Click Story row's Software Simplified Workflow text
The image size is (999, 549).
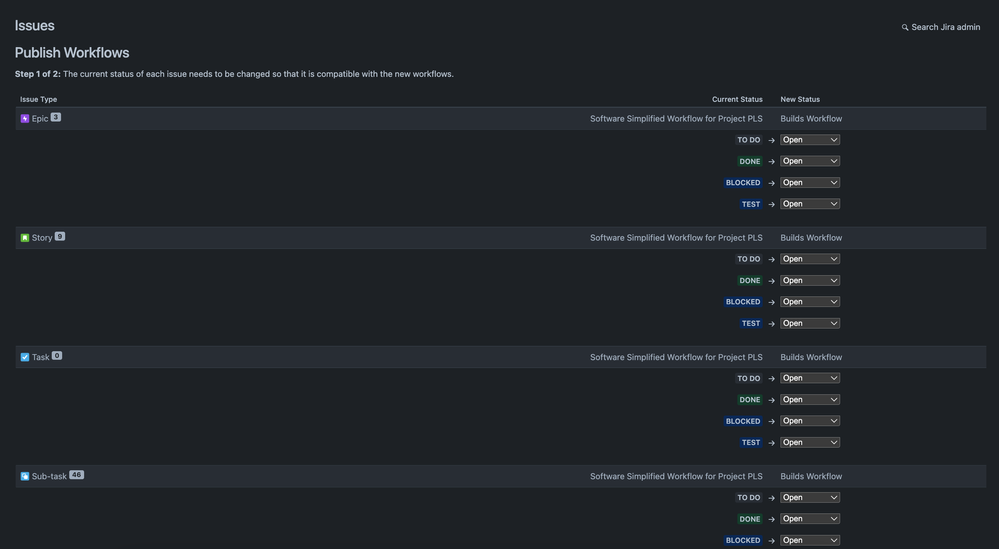[x=676, y=238]
